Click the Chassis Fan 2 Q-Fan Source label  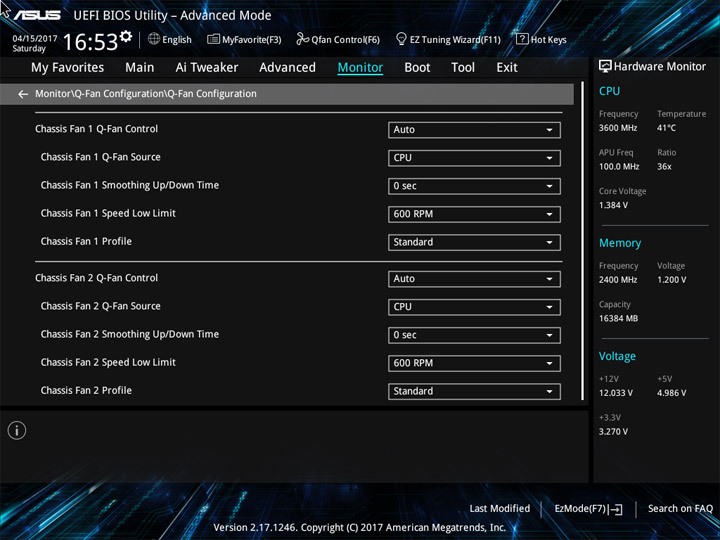101,306
